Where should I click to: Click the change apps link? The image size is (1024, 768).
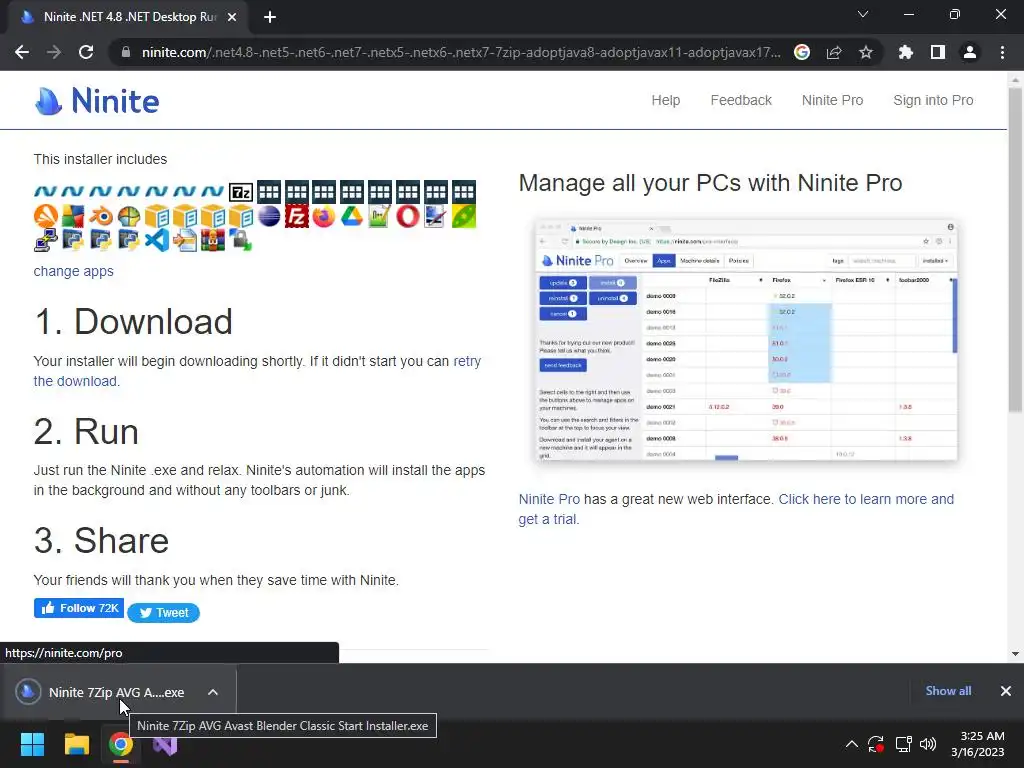[x=73, y=271]
